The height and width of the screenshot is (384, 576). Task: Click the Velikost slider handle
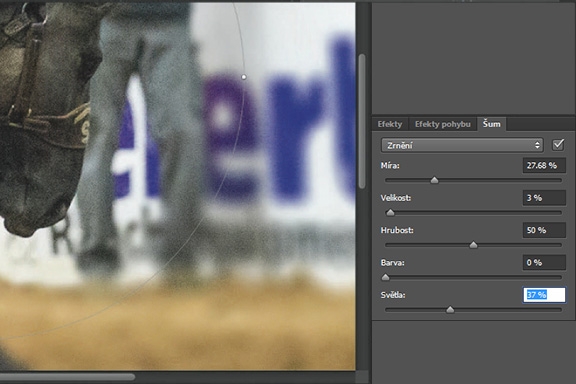pyautogui.click(x=390, y=212)
